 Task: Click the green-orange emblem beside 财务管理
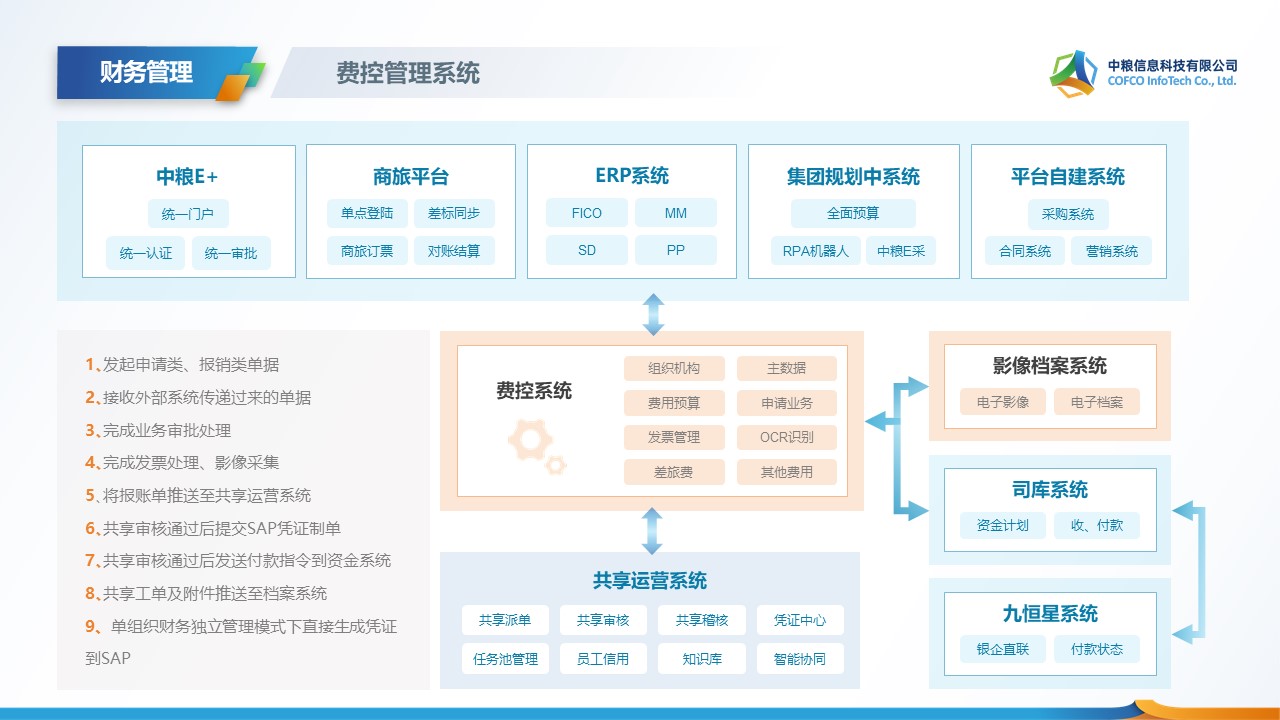241,80
